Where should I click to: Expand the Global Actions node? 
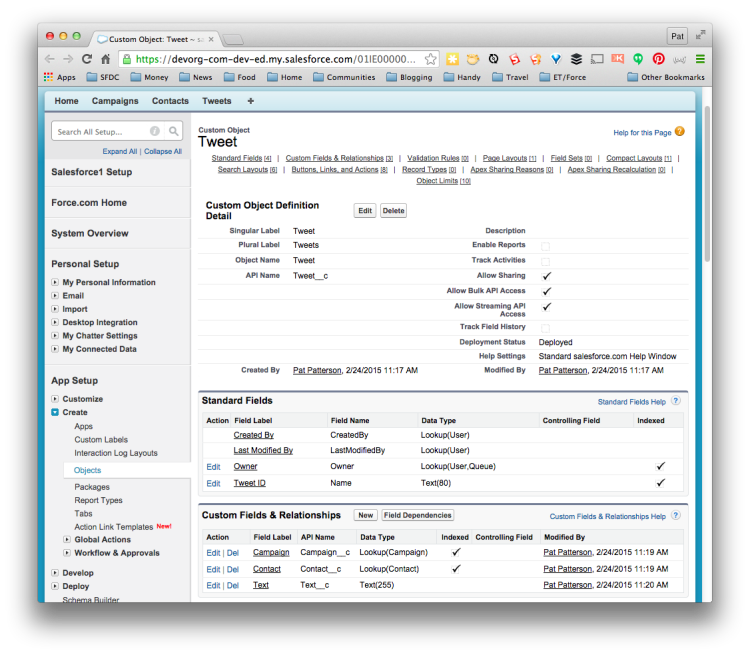coord(67,539)
